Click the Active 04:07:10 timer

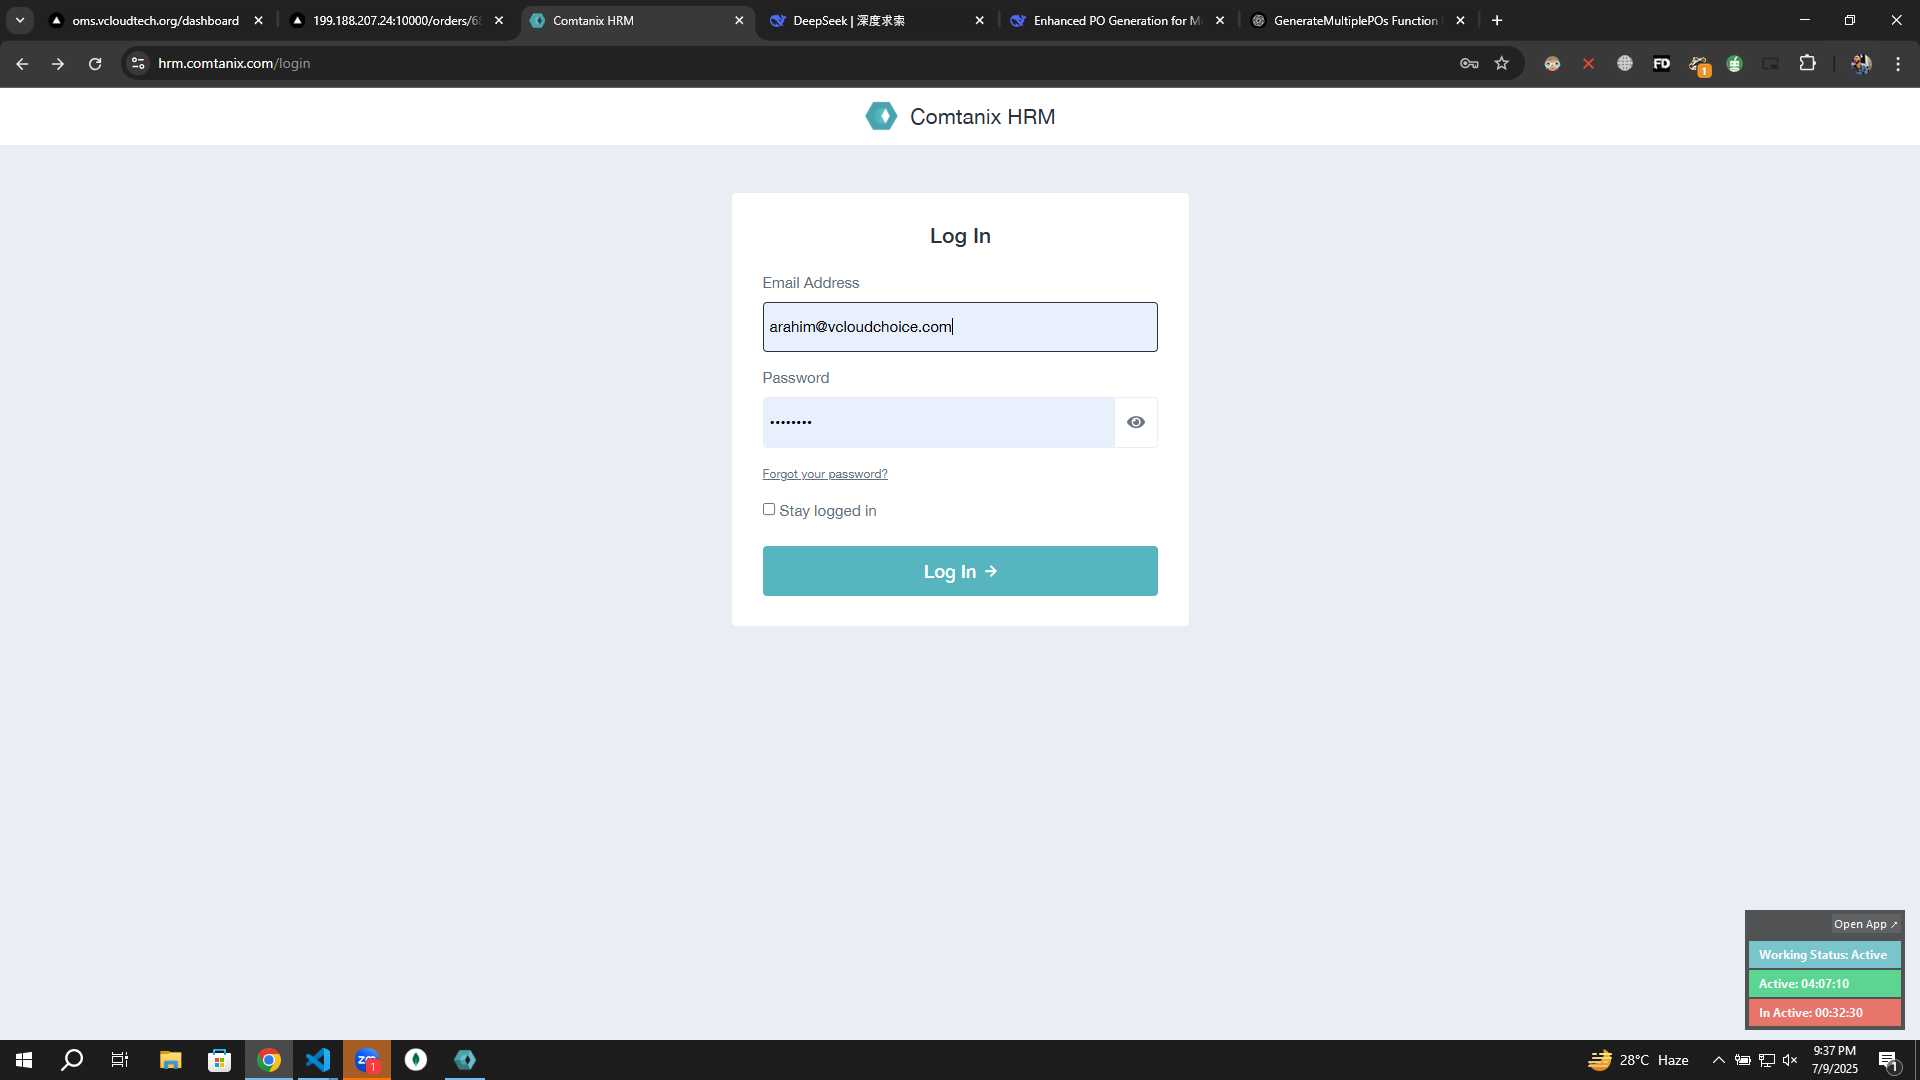(x=1824, y=984)
